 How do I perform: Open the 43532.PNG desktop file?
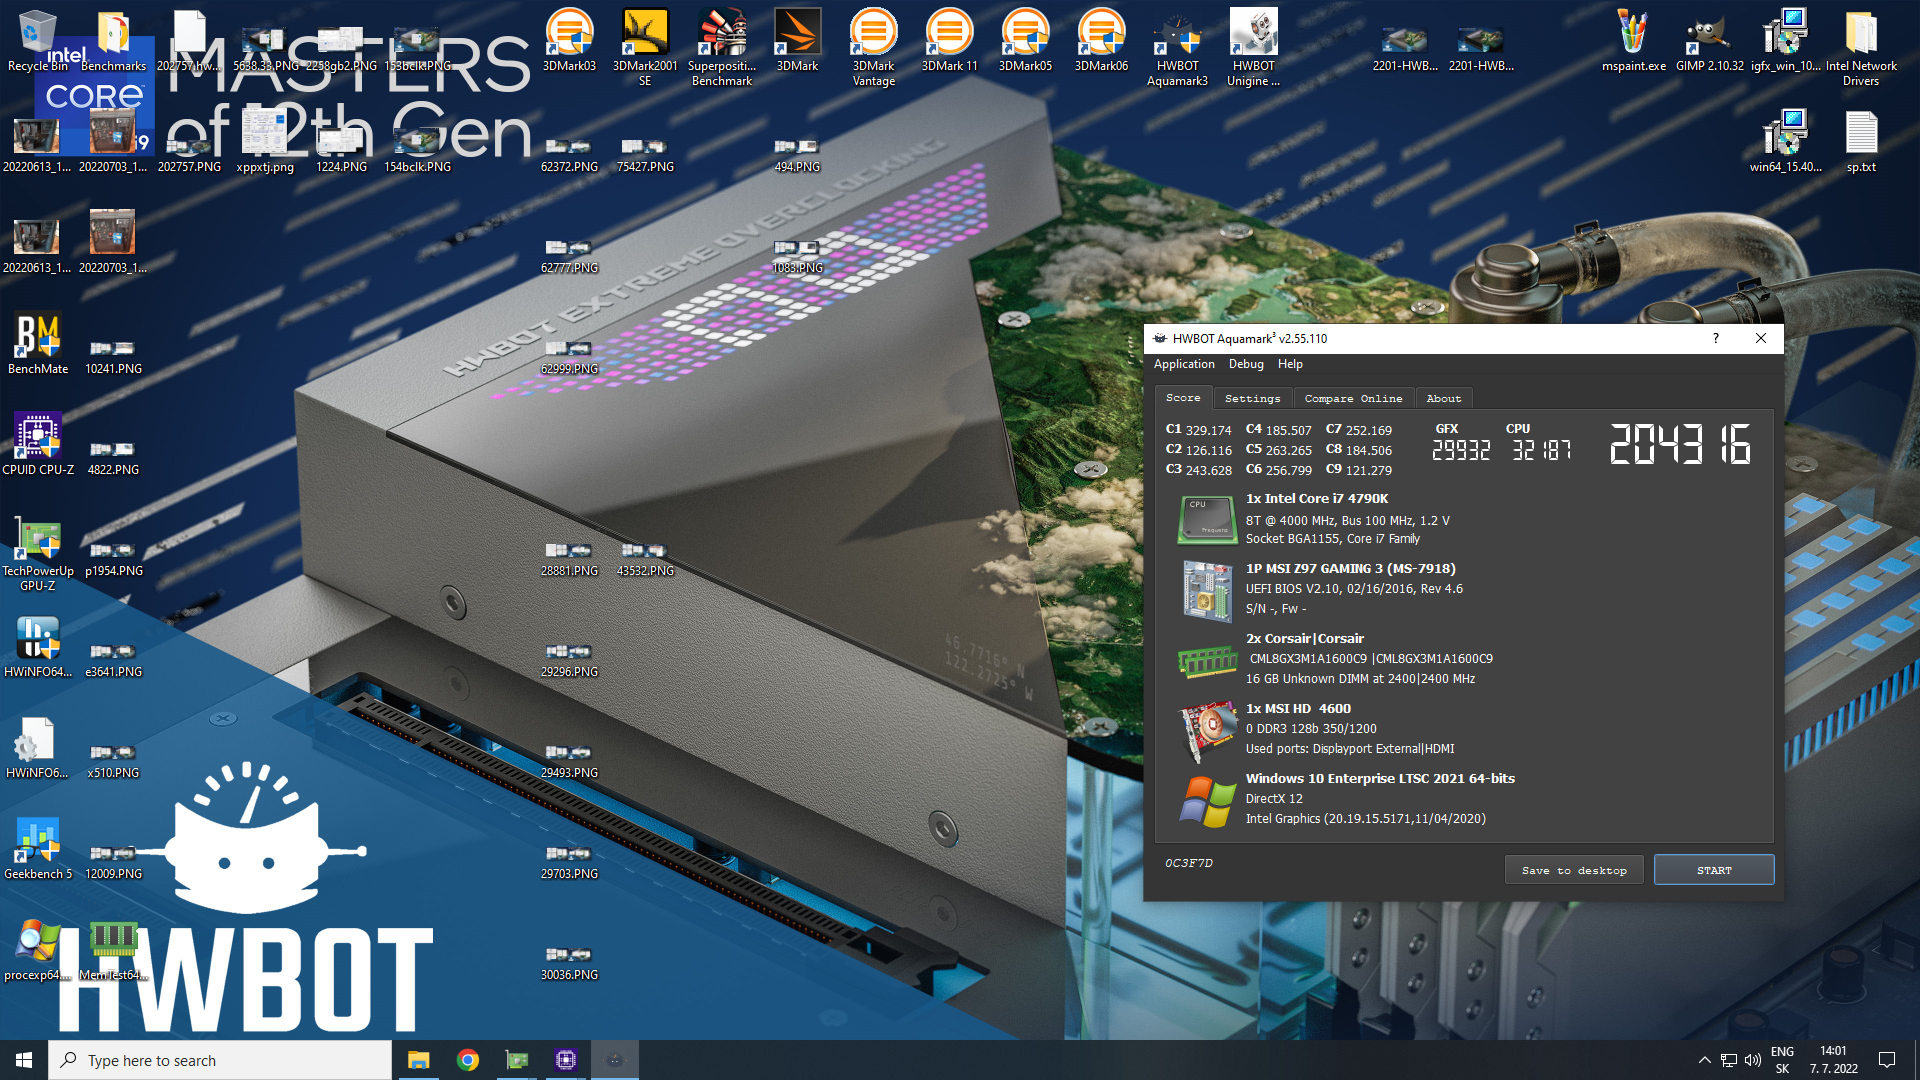(x=645, y=558)
